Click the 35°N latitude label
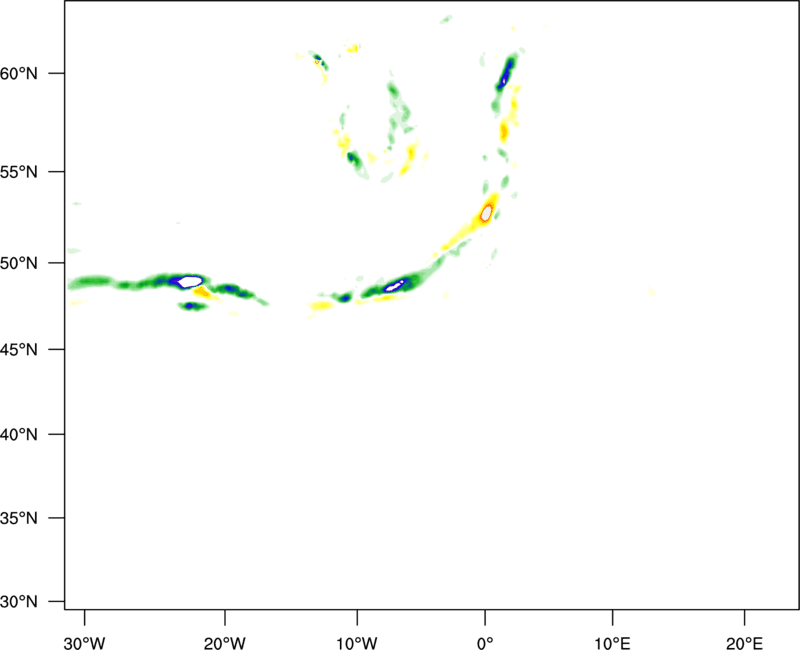This screenshot has width=800, height=650. click(19, 518)
